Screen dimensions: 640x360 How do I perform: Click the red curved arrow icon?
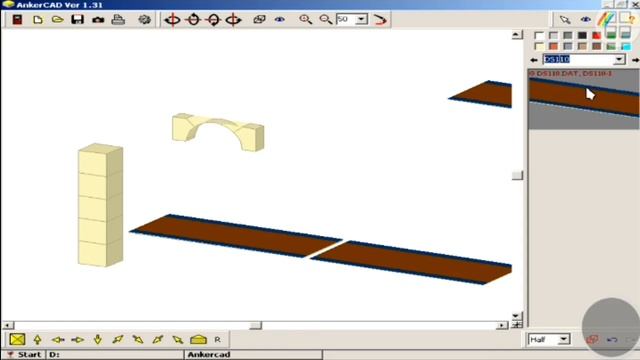coord(380,20)
